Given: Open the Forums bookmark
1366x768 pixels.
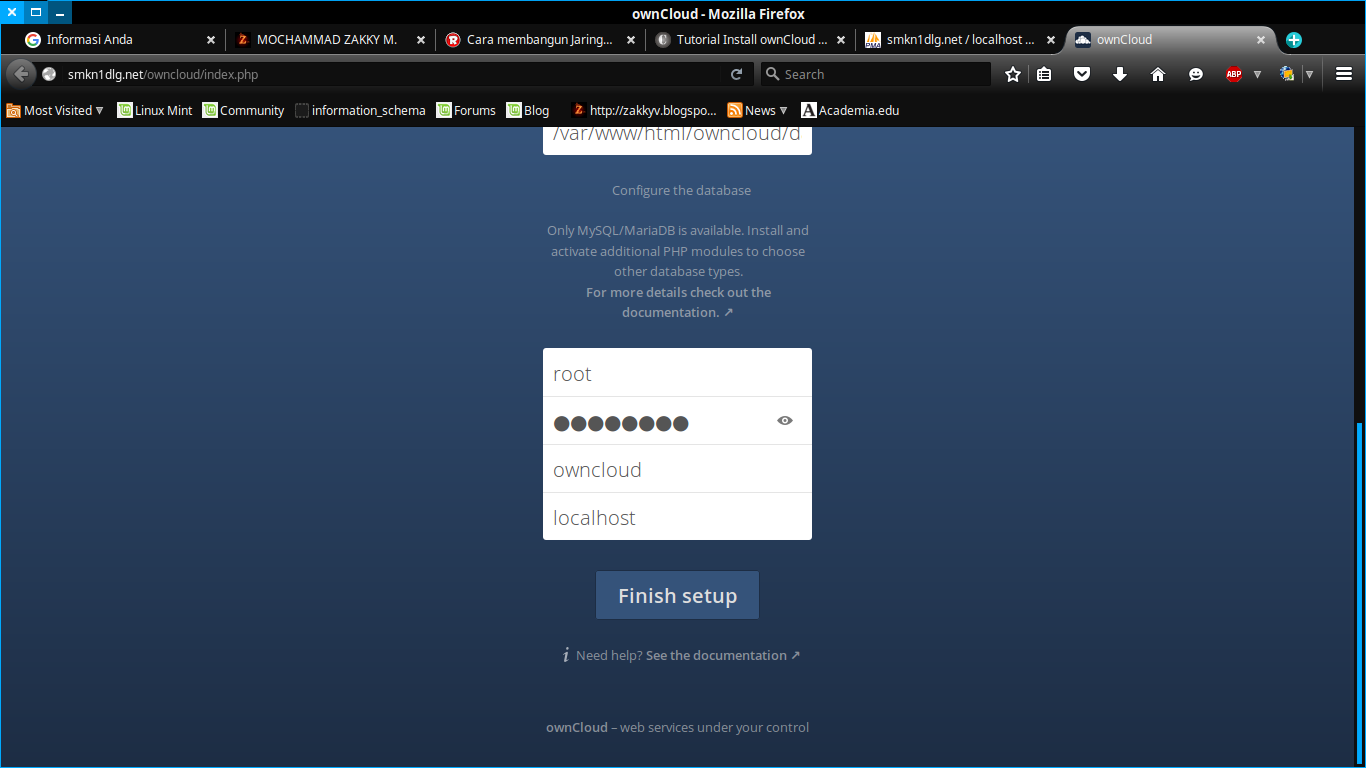Looking at the screenshot, I should (x=466, y=110).
